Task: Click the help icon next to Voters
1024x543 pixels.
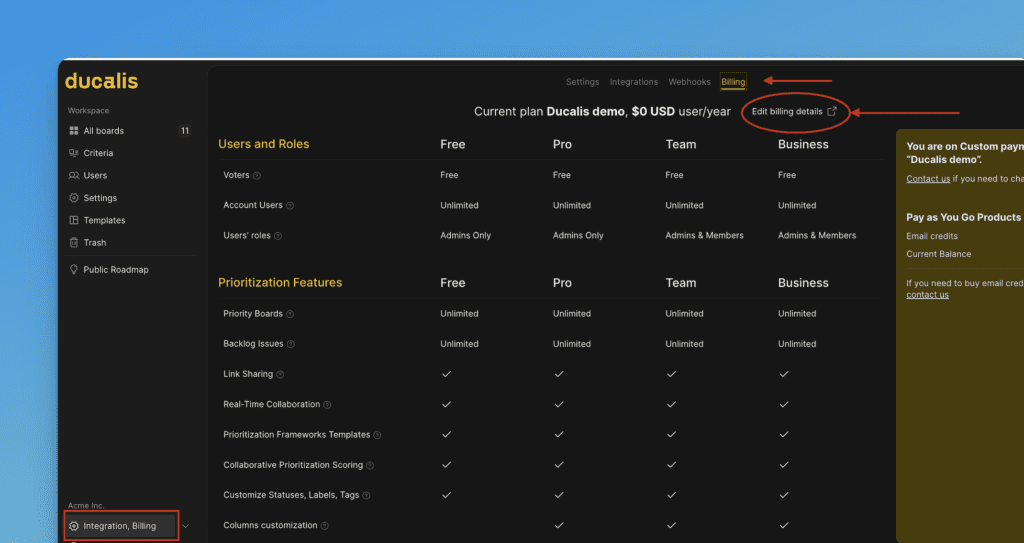Action: click(257, 176)
